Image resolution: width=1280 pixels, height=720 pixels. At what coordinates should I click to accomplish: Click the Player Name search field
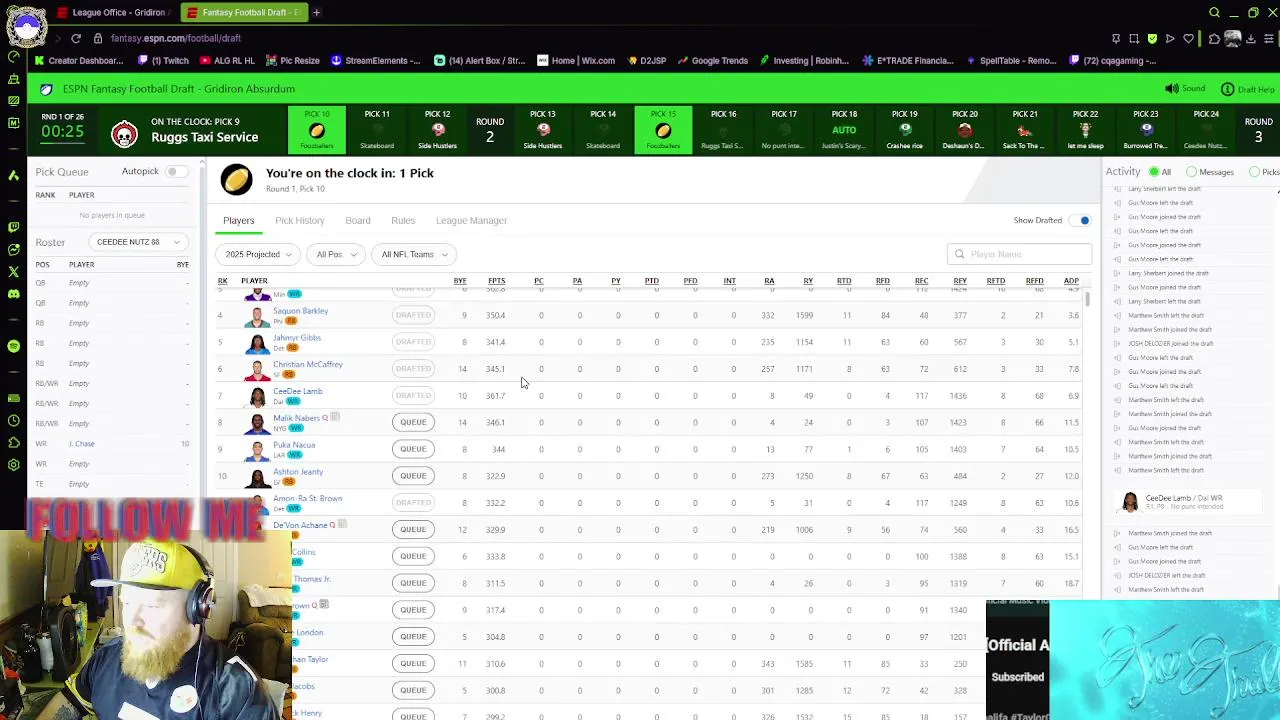1019,254
